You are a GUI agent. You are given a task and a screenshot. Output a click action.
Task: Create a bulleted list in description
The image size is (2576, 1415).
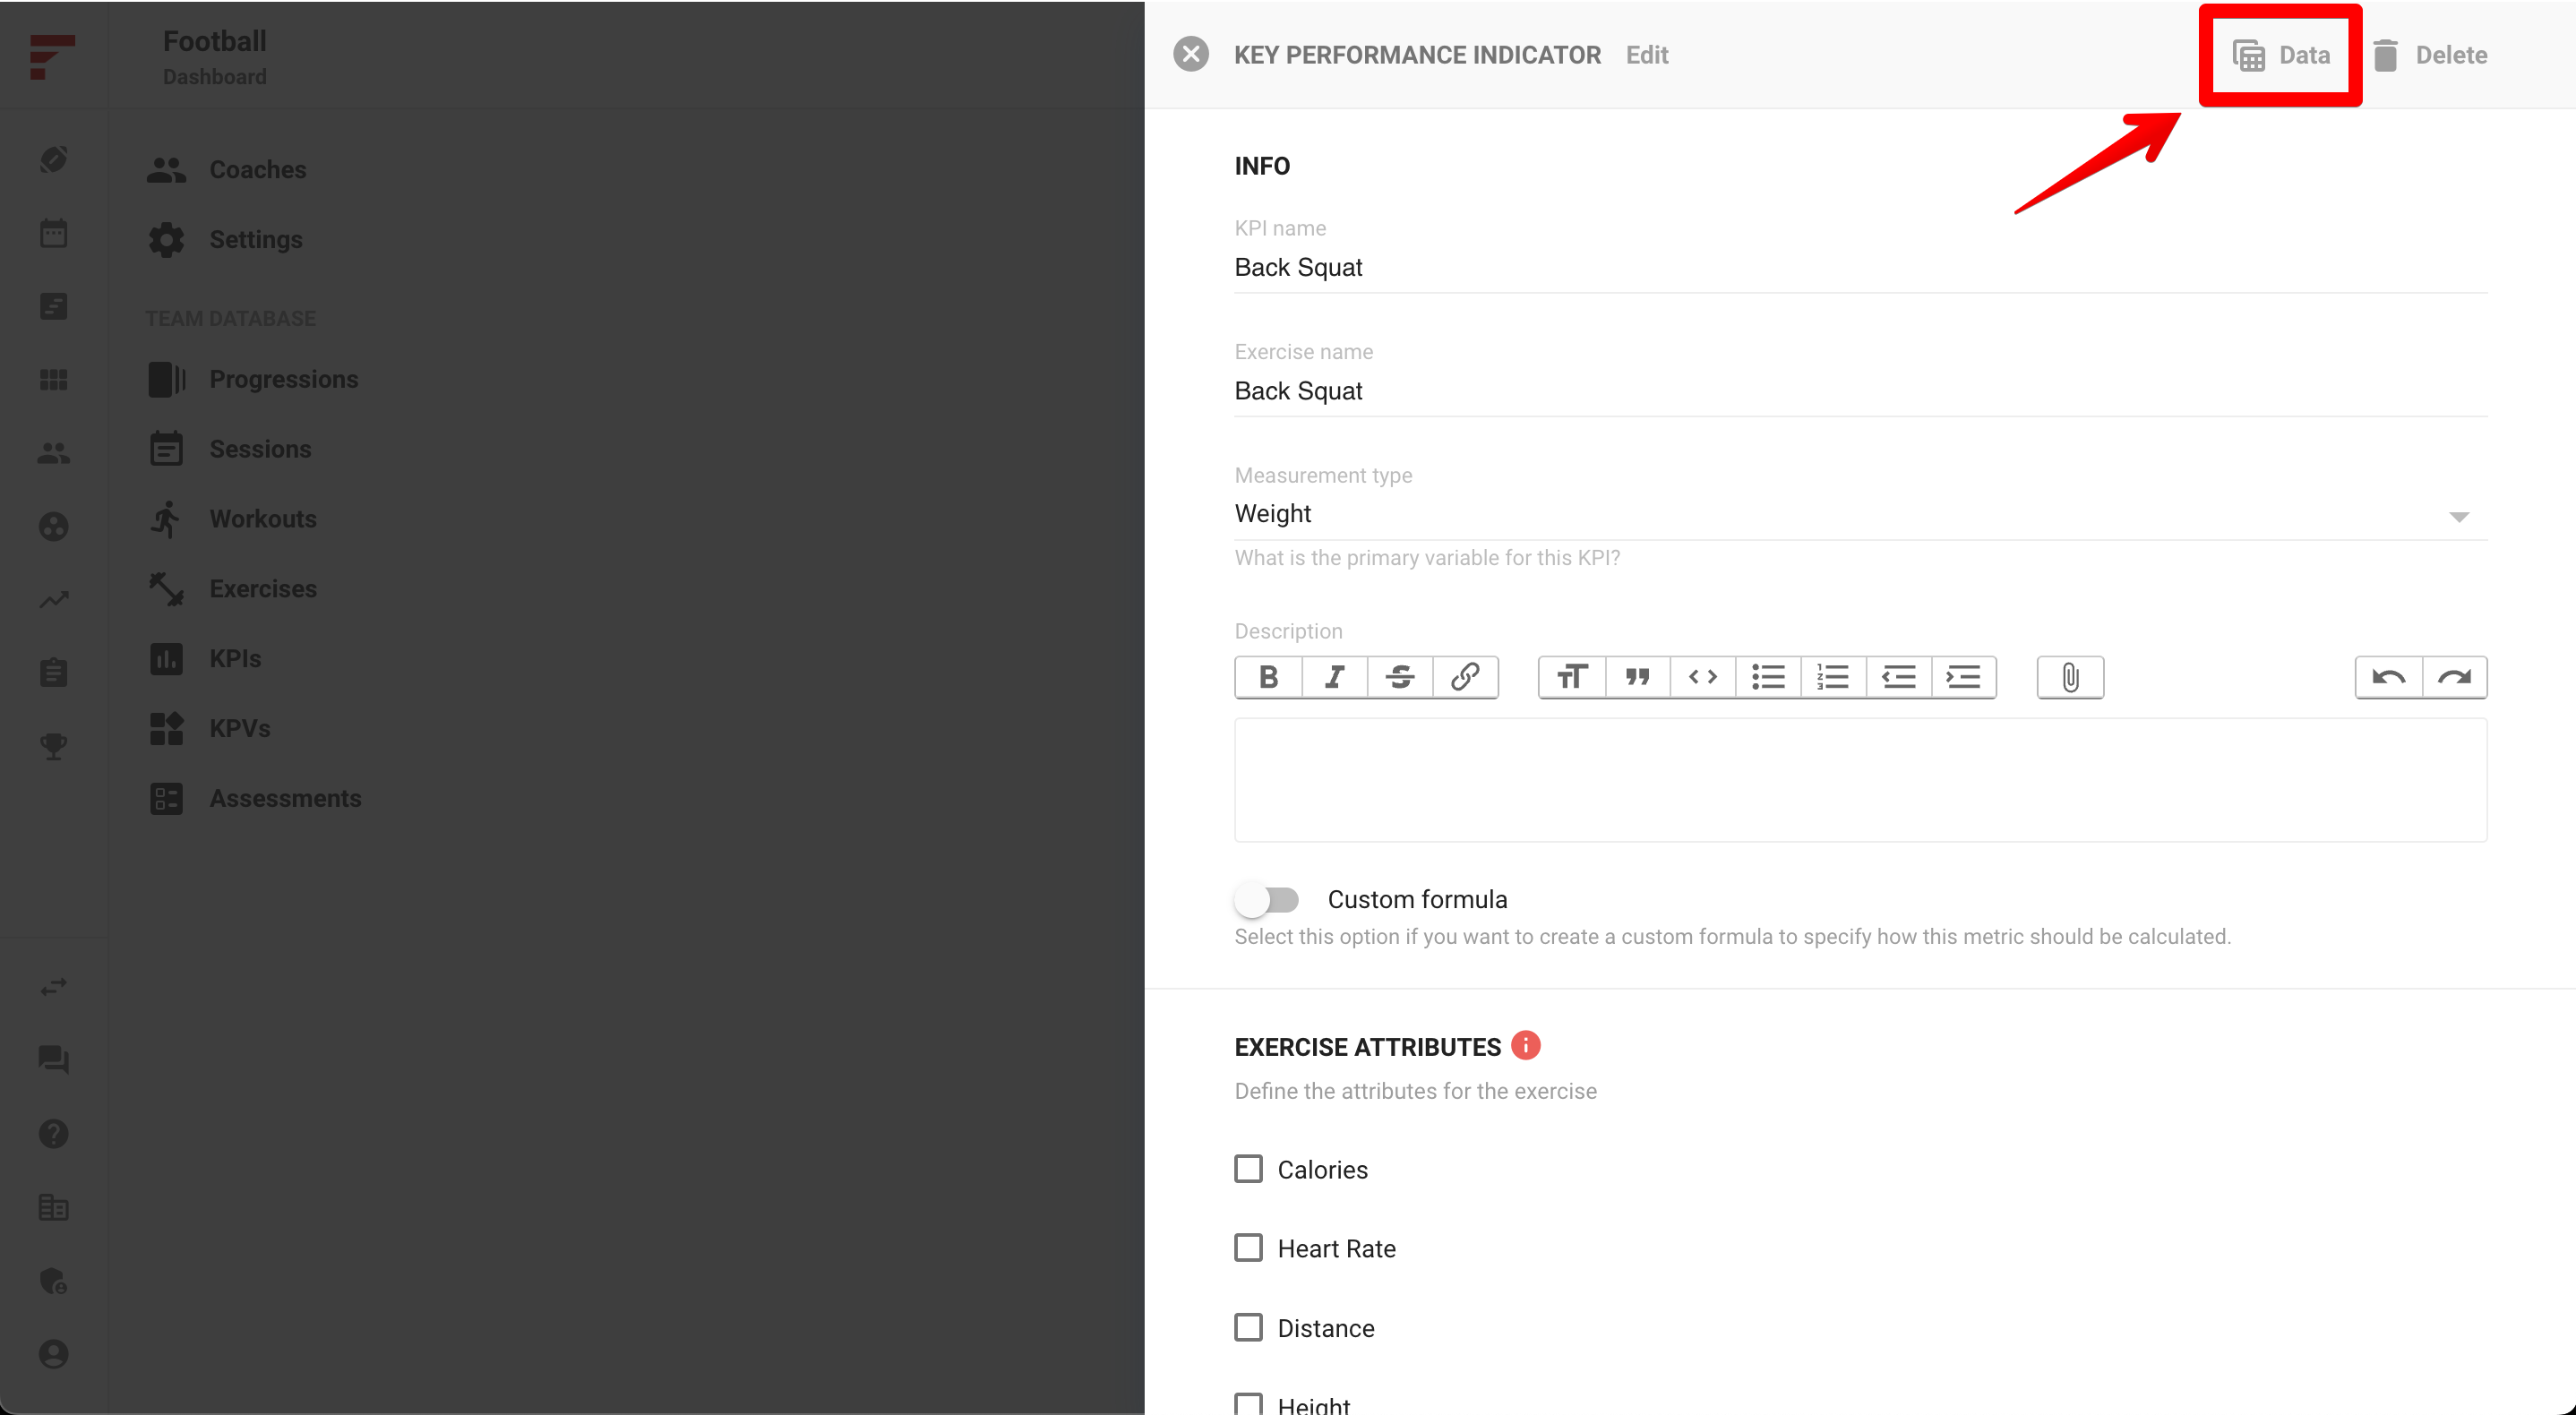1768,677
